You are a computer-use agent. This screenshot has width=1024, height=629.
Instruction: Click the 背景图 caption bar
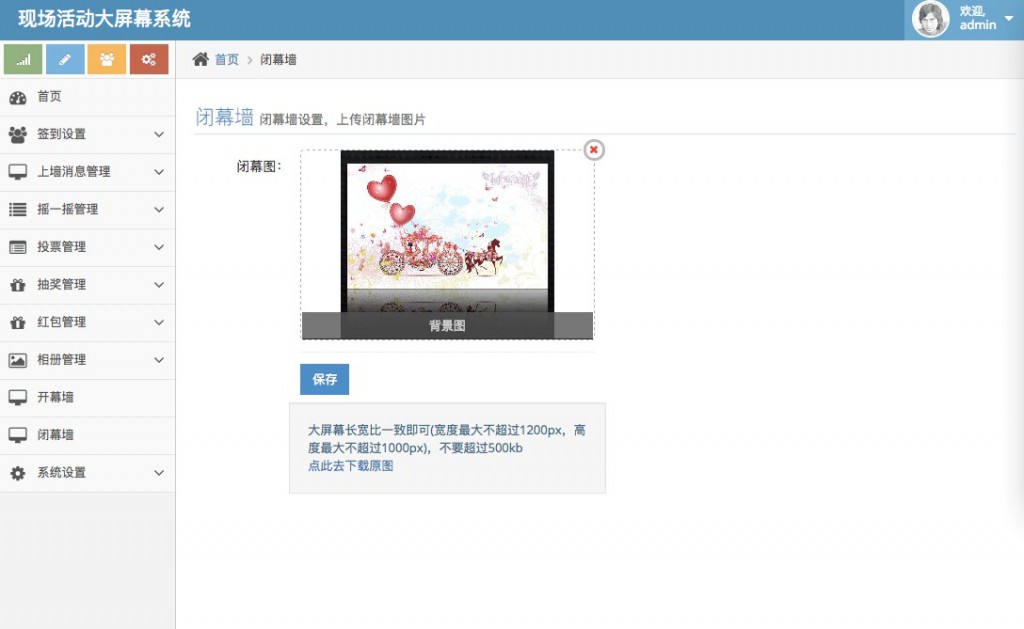447,325
